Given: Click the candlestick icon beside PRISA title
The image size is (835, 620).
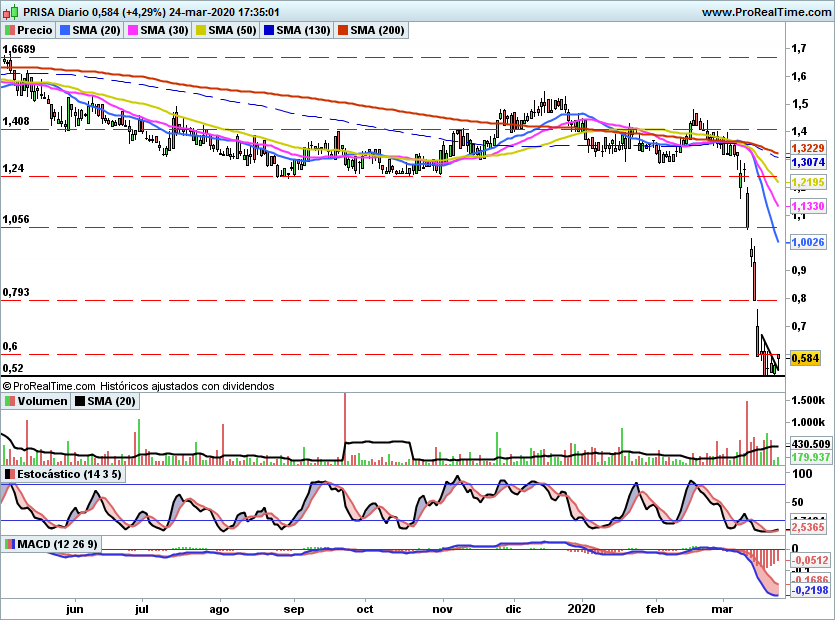Looking at the screenshot, I should point(10,12).
